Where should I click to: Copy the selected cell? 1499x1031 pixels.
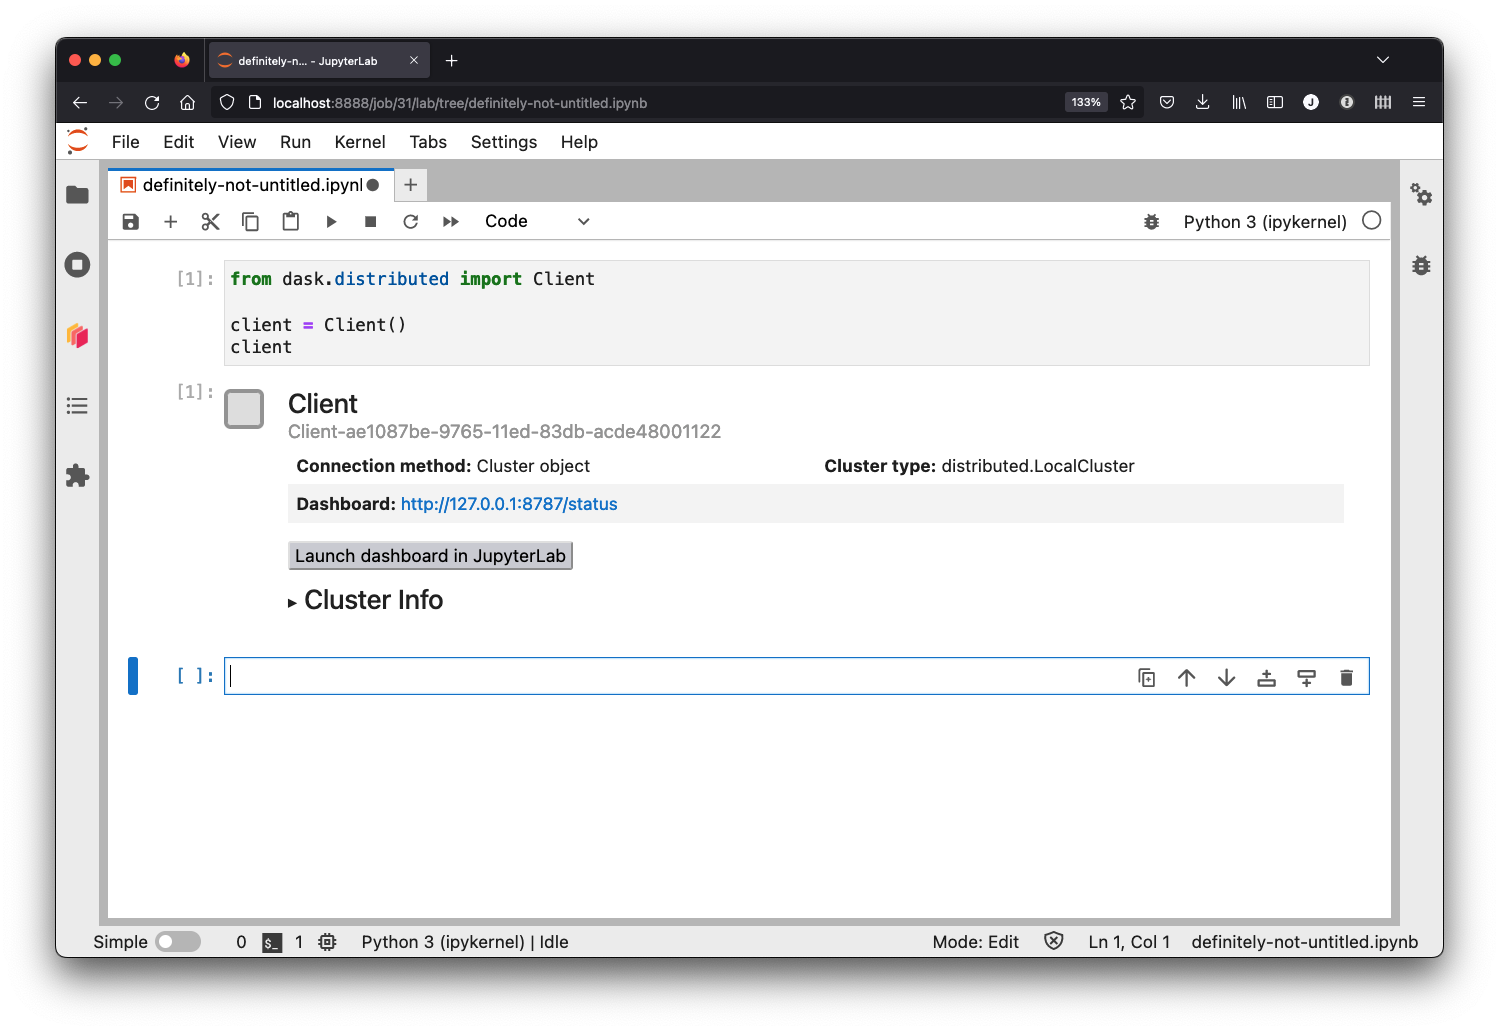250,222
